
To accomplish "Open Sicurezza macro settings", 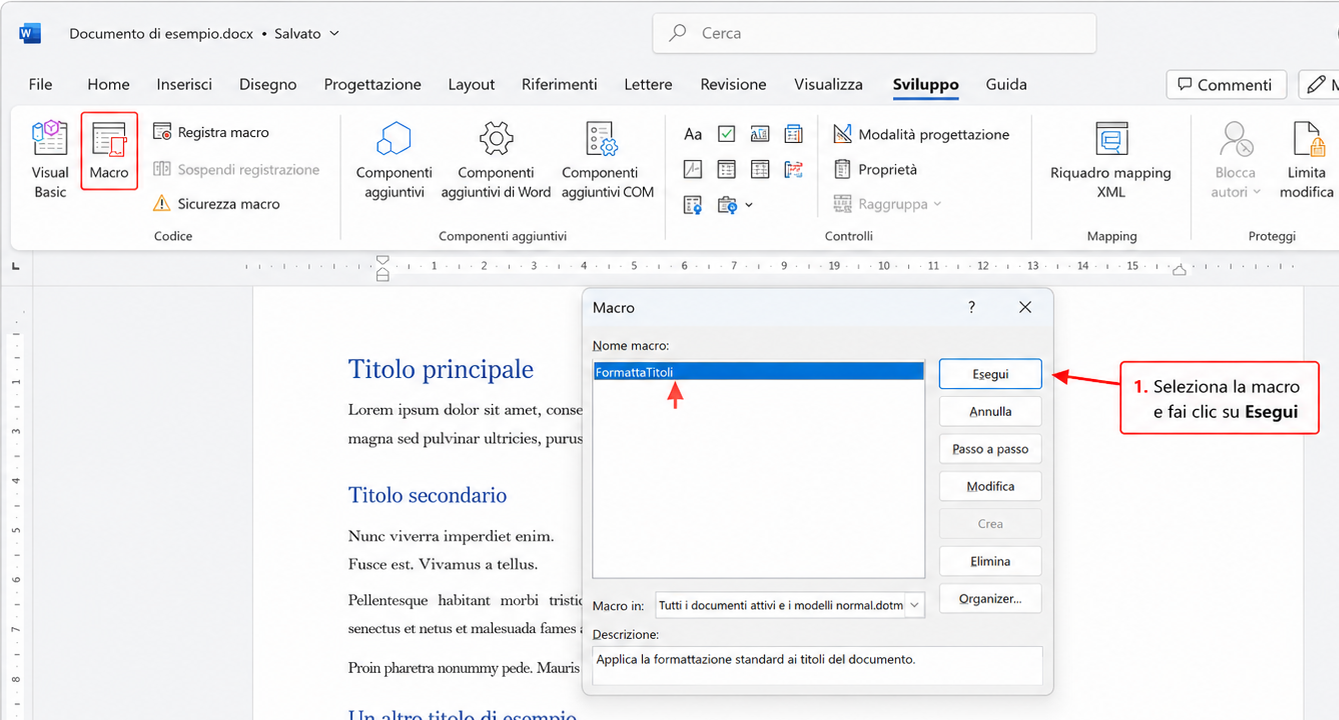I will point(217,204).
